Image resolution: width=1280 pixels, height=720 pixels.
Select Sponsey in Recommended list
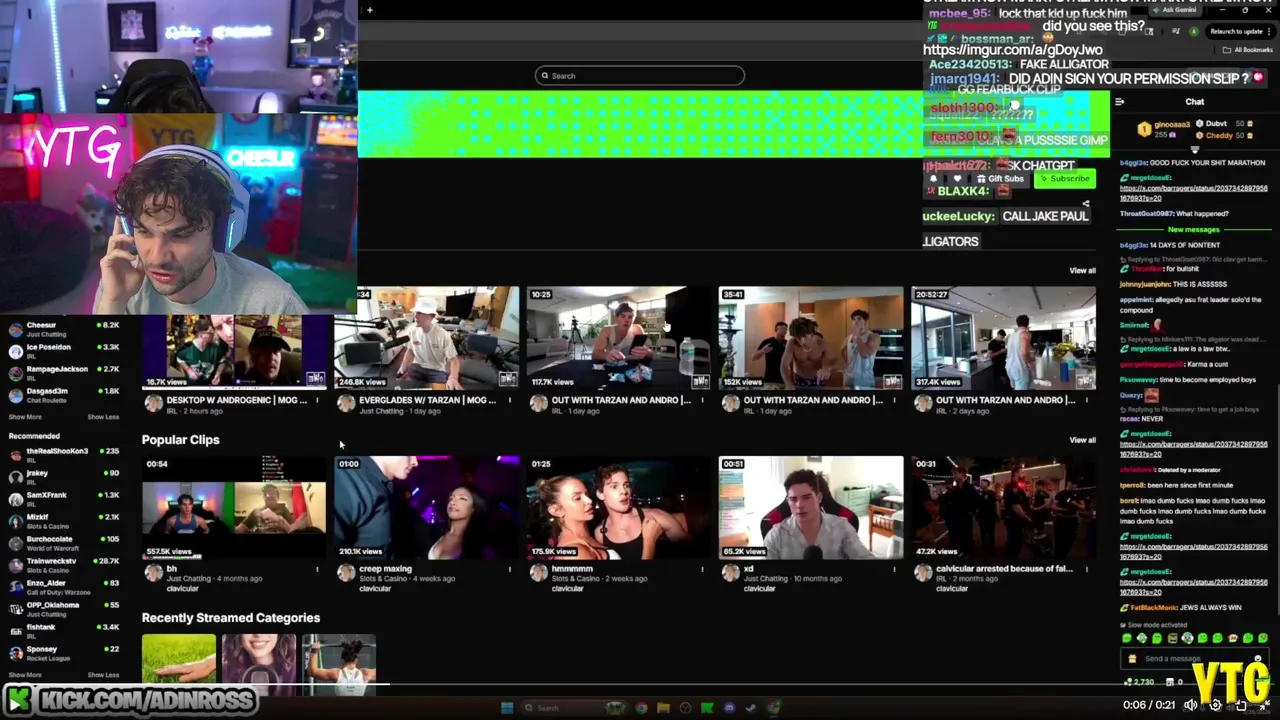point(64,652)
